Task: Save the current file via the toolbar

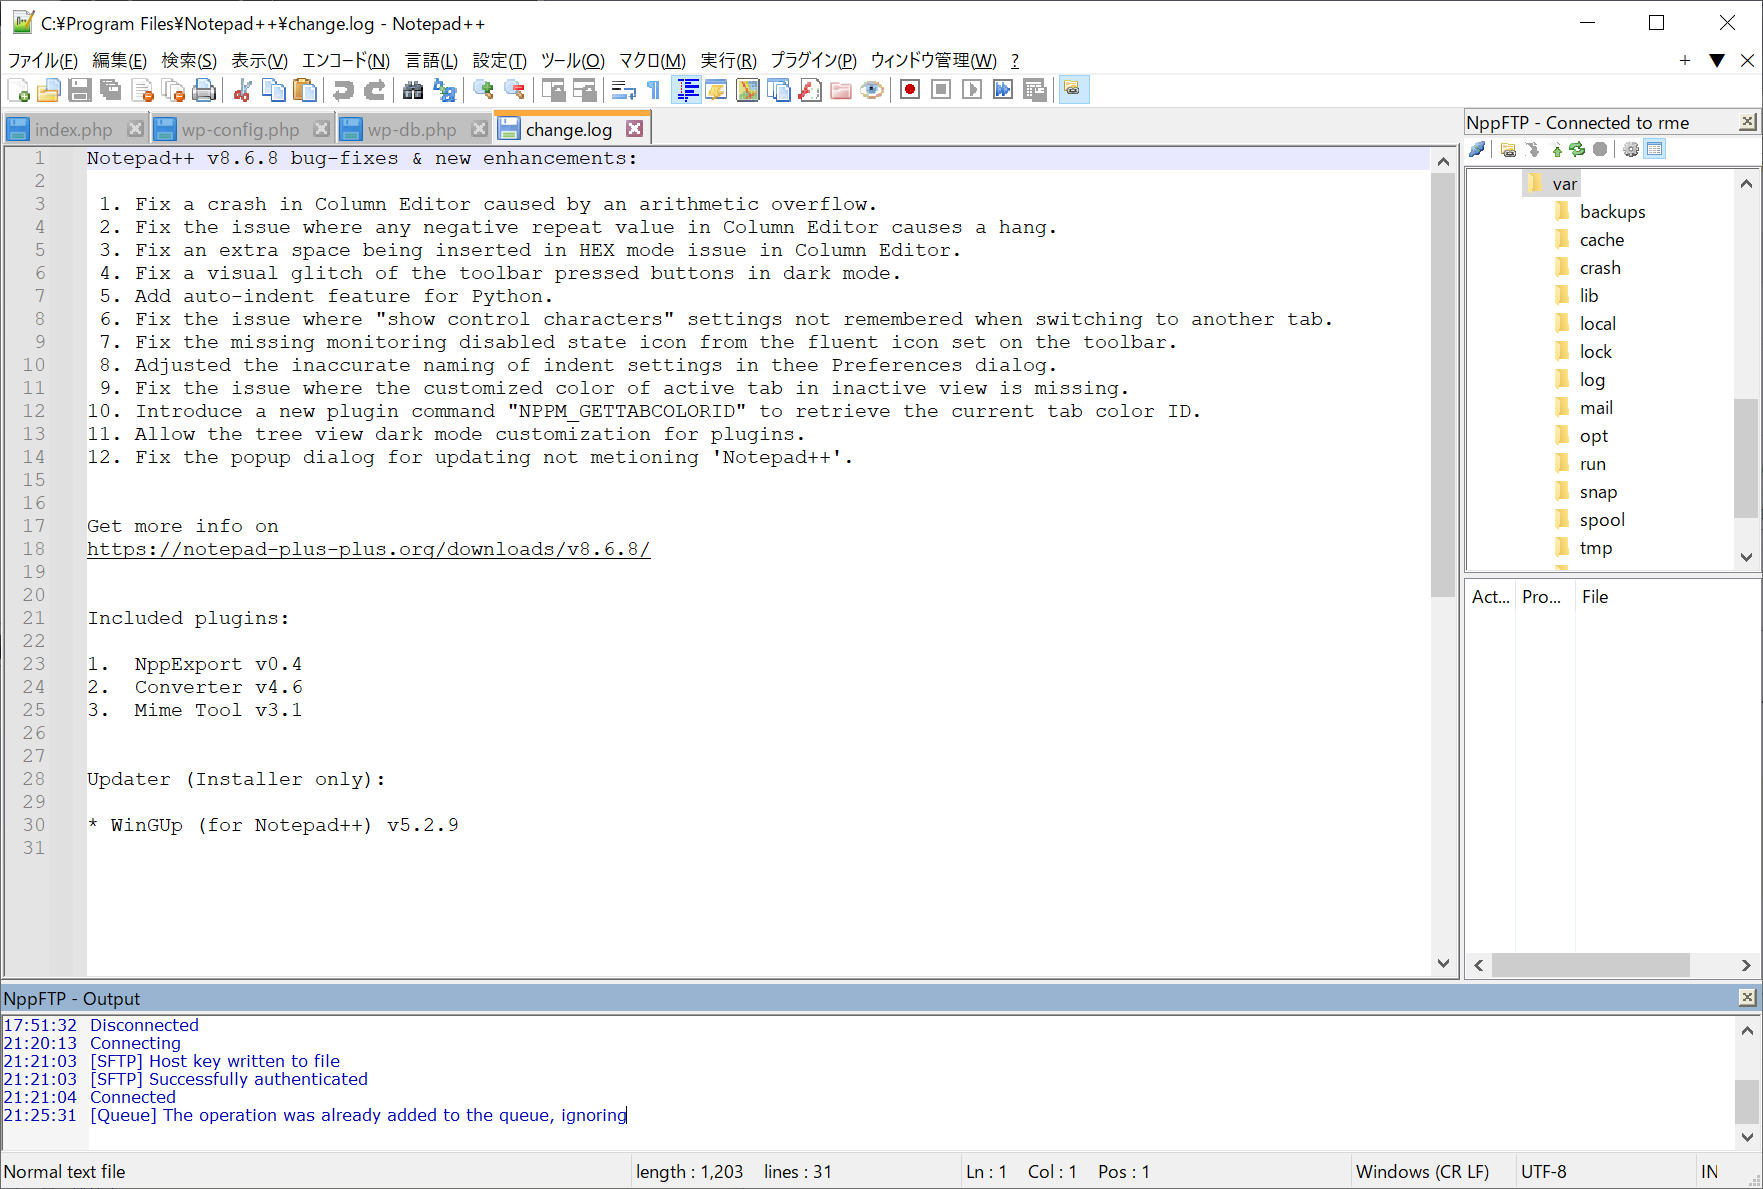Action: coord(80,90)
